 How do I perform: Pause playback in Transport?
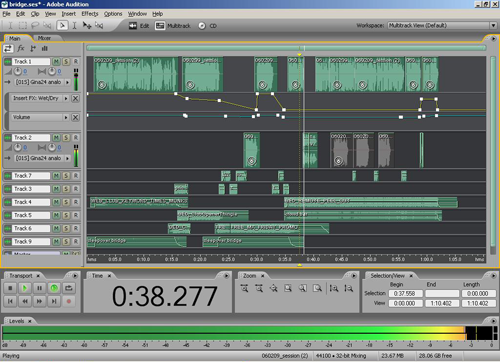pos(39,288)
